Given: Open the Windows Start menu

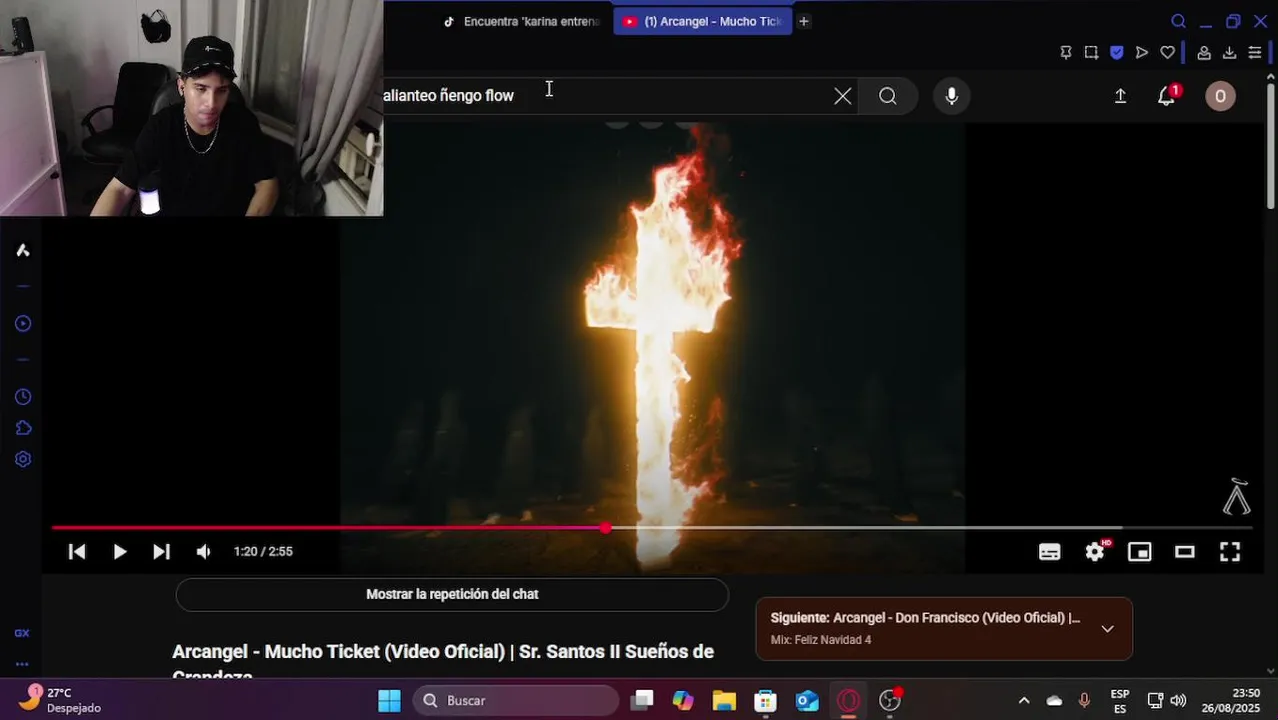Looking at the screenshot, I should coord(389,701).
